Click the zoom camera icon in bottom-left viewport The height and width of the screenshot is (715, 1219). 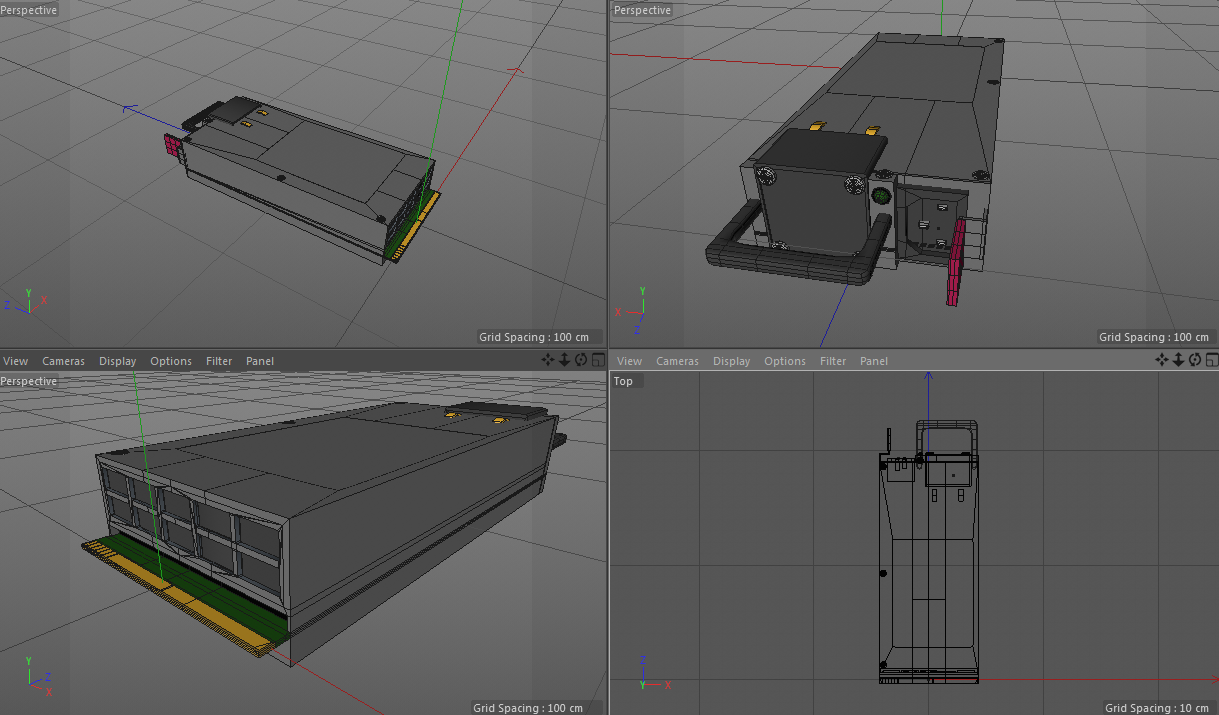(x=564, y=360)
